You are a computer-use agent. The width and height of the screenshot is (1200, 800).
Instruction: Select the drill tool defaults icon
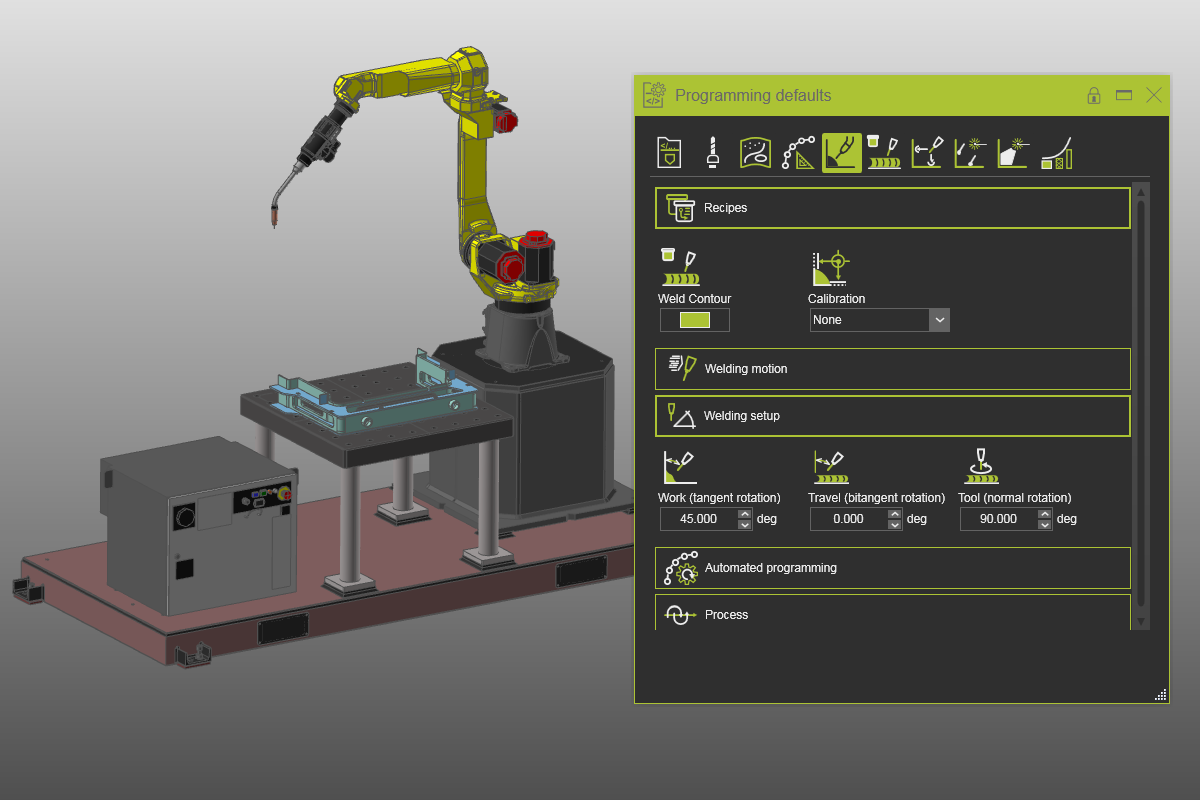click(x=712, y=153)
